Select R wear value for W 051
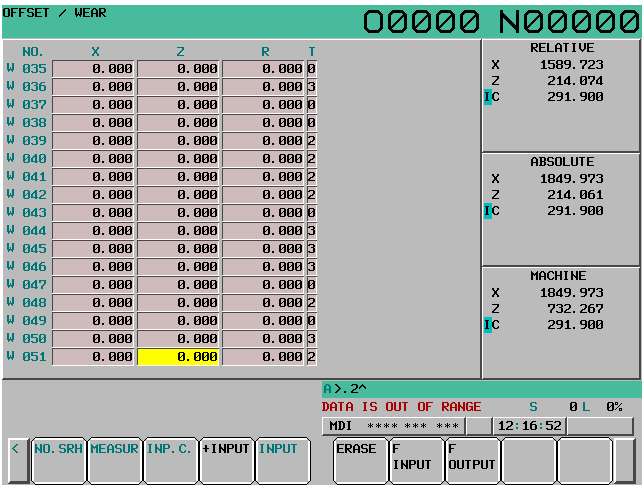The image size is (644, 489). (263, 357)
